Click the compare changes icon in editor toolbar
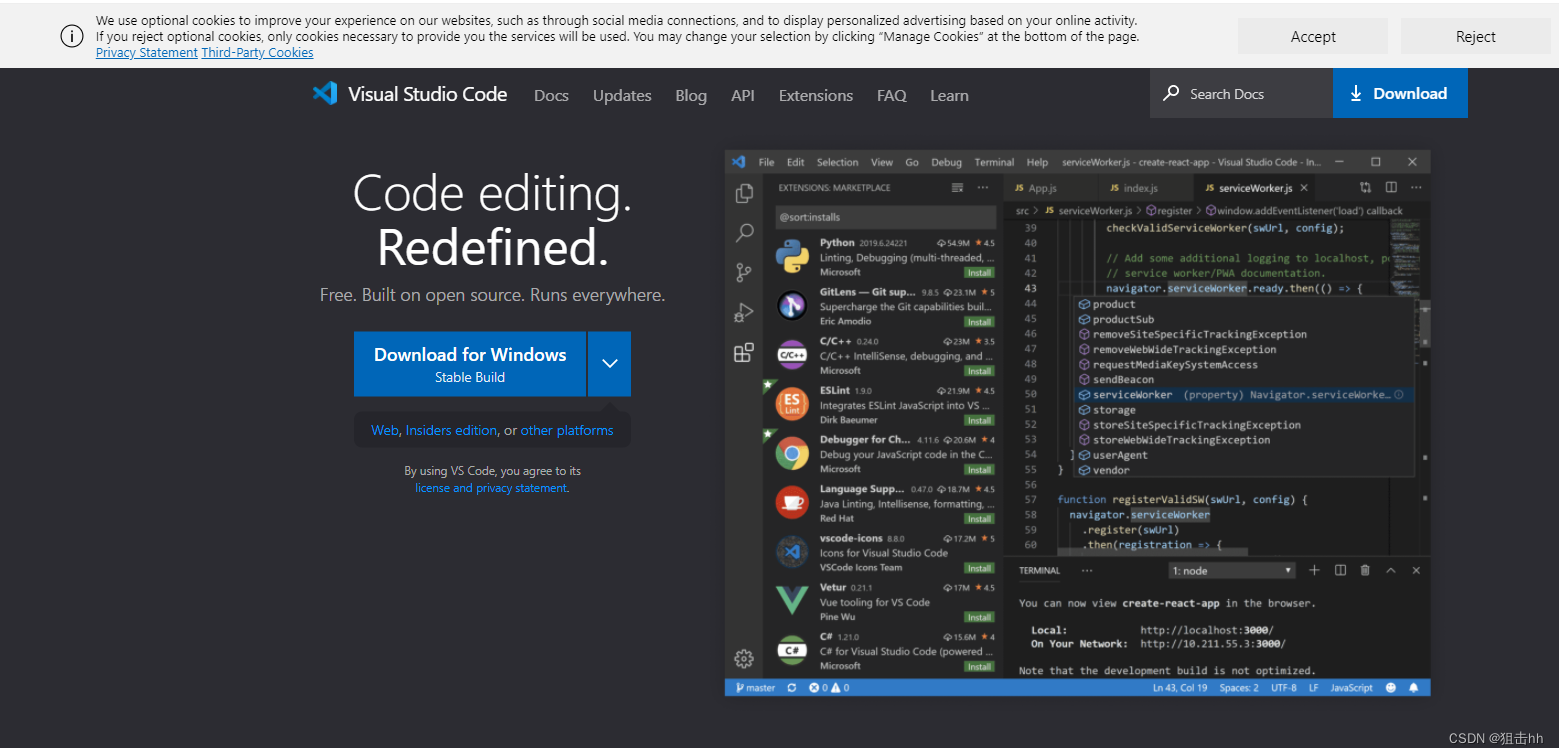This screenshot has width=1559, height=755. click(1366, 187)
